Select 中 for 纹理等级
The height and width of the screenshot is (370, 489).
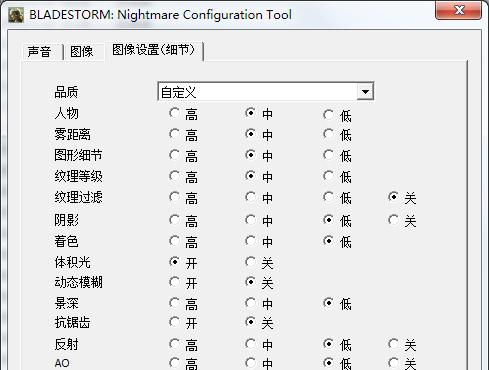(250, 176)
